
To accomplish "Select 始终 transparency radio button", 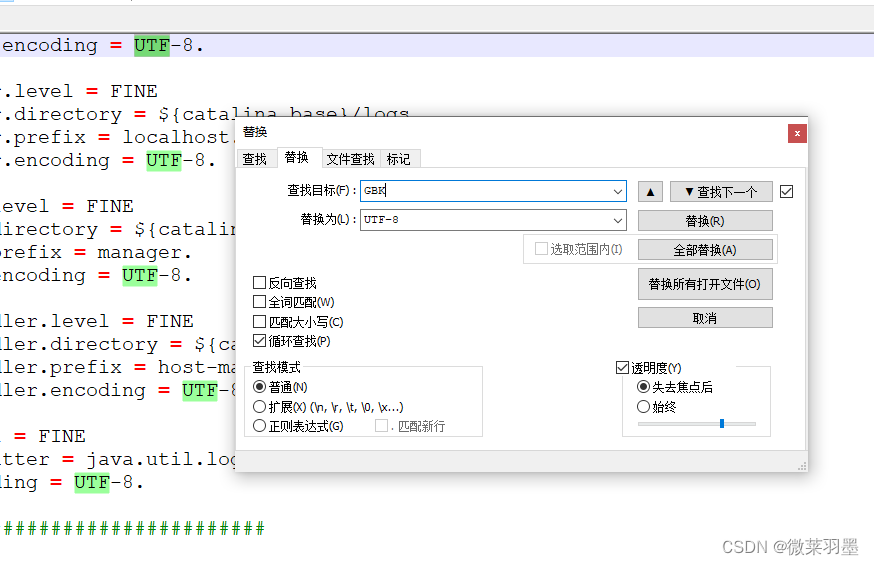I will pyautogui.click(x=643, y=407).
